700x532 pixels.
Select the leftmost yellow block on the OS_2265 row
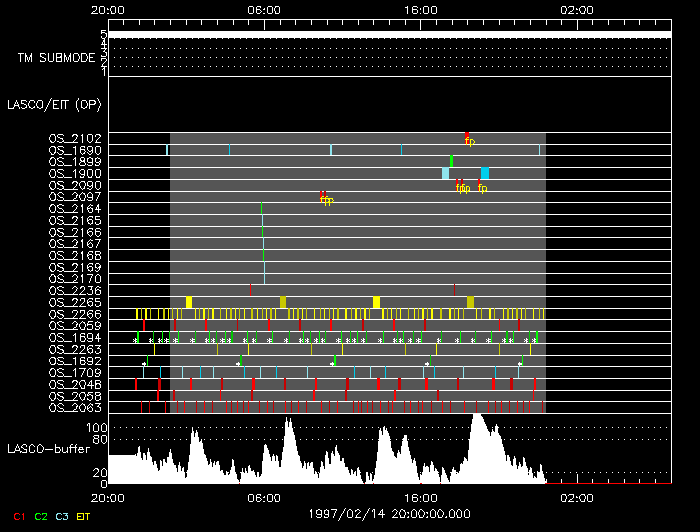[x=189, y=302]
